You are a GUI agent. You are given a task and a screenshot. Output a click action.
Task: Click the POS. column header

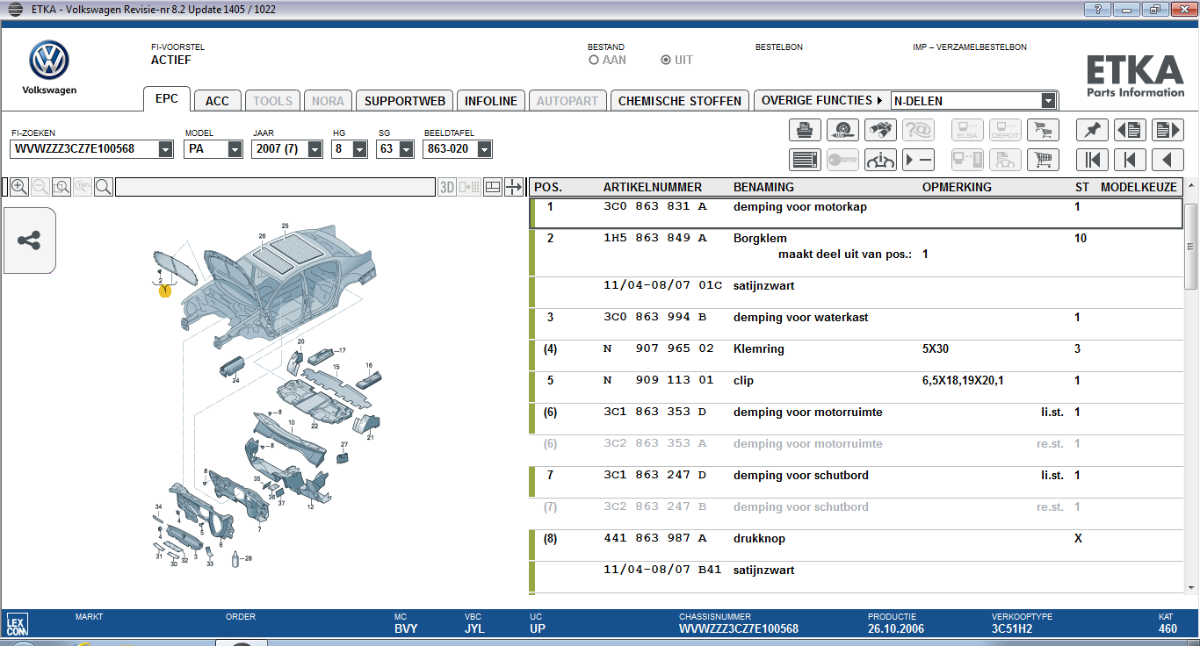[x=548, y=187]
